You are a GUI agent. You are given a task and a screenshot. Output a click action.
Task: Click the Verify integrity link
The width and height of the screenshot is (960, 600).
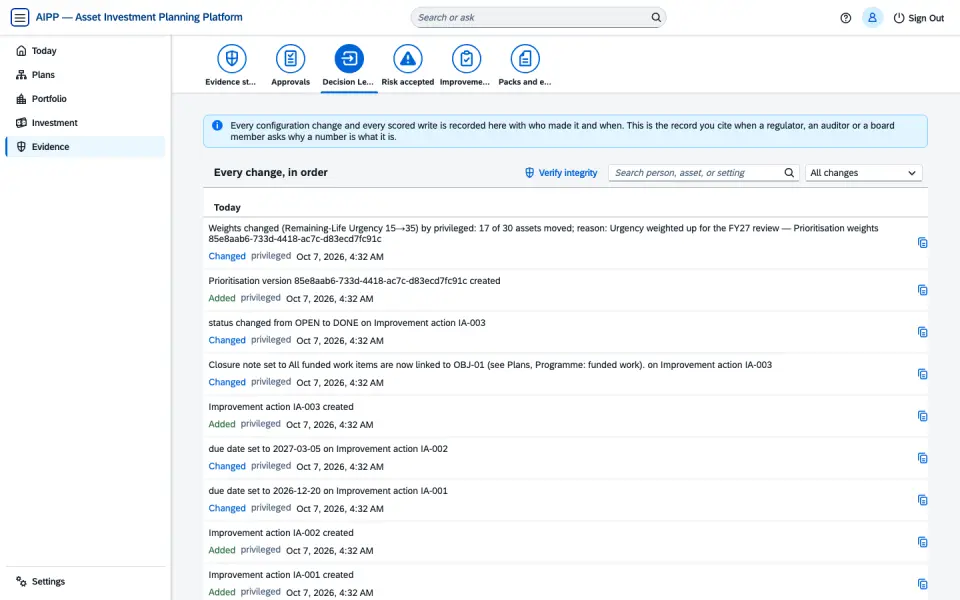pos(561,173)
